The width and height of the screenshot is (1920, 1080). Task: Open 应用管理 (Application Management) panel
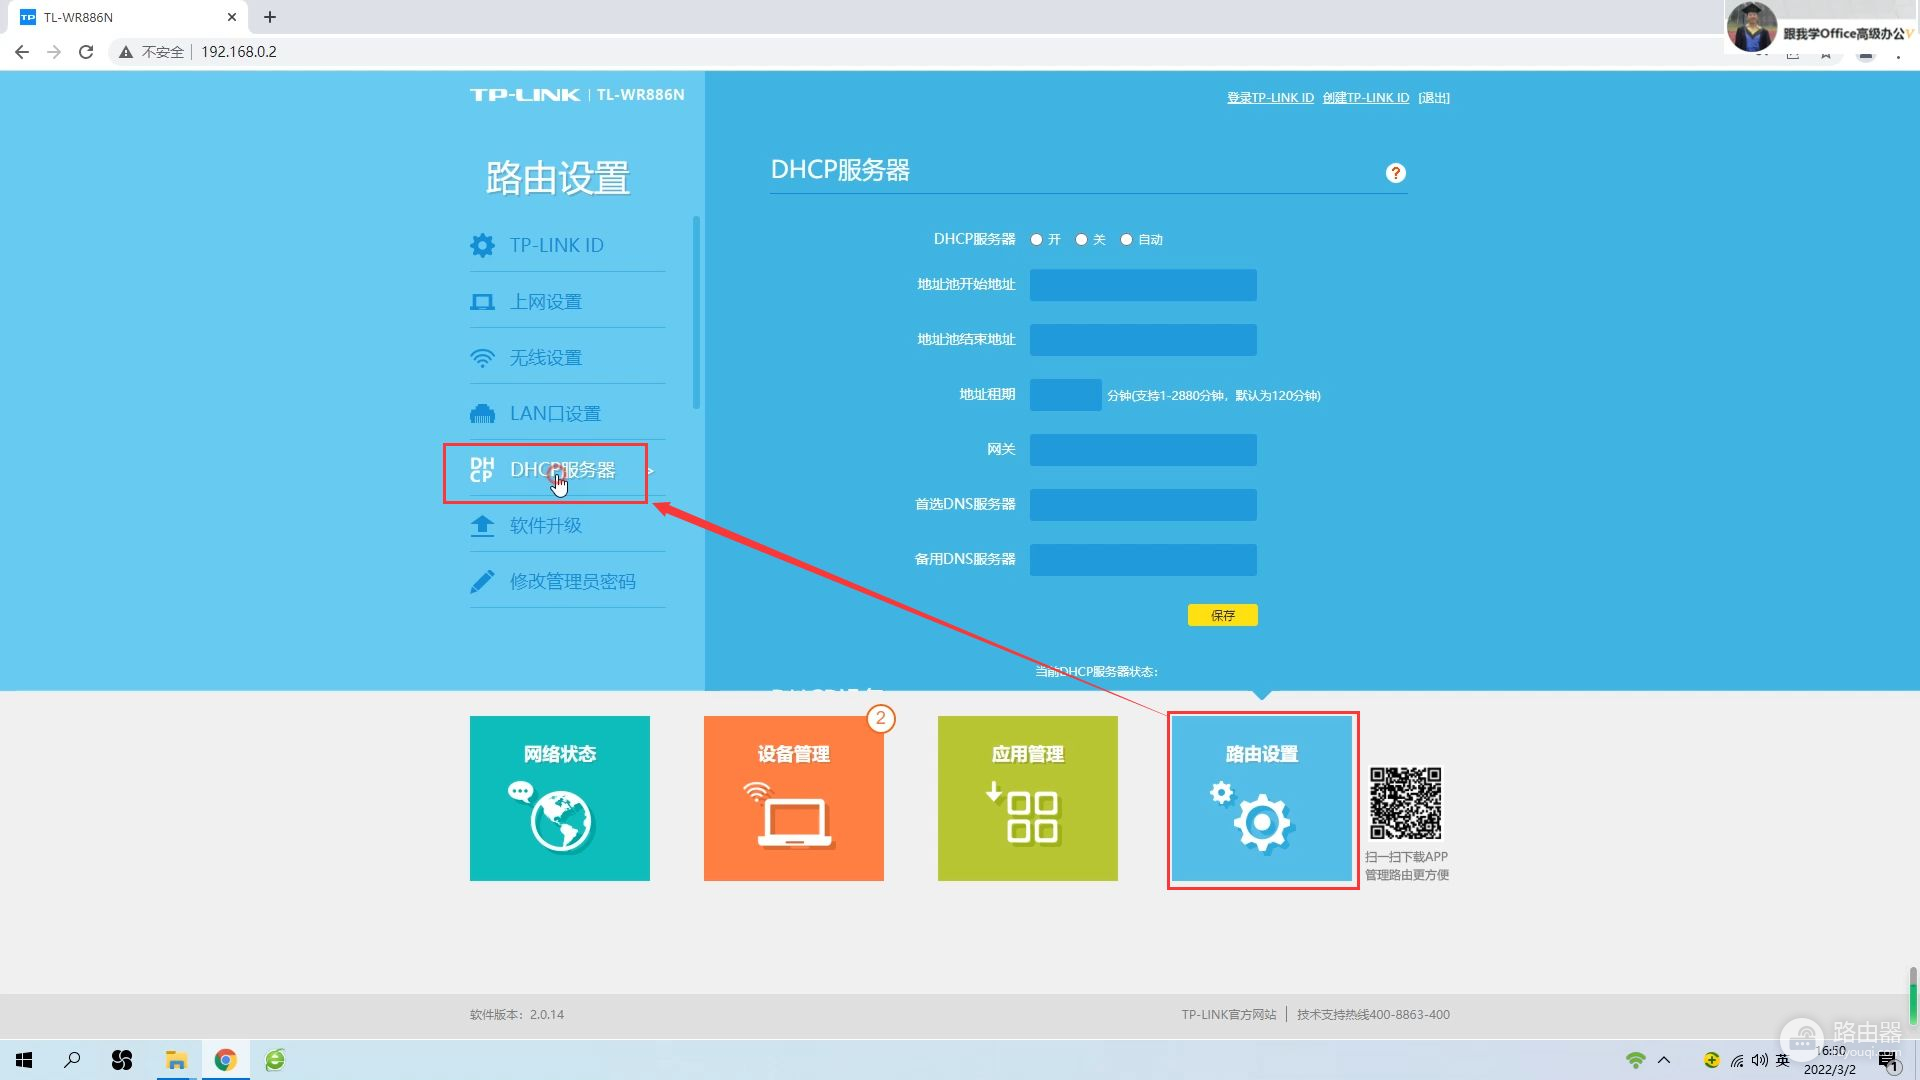[x=1027, y=798]
